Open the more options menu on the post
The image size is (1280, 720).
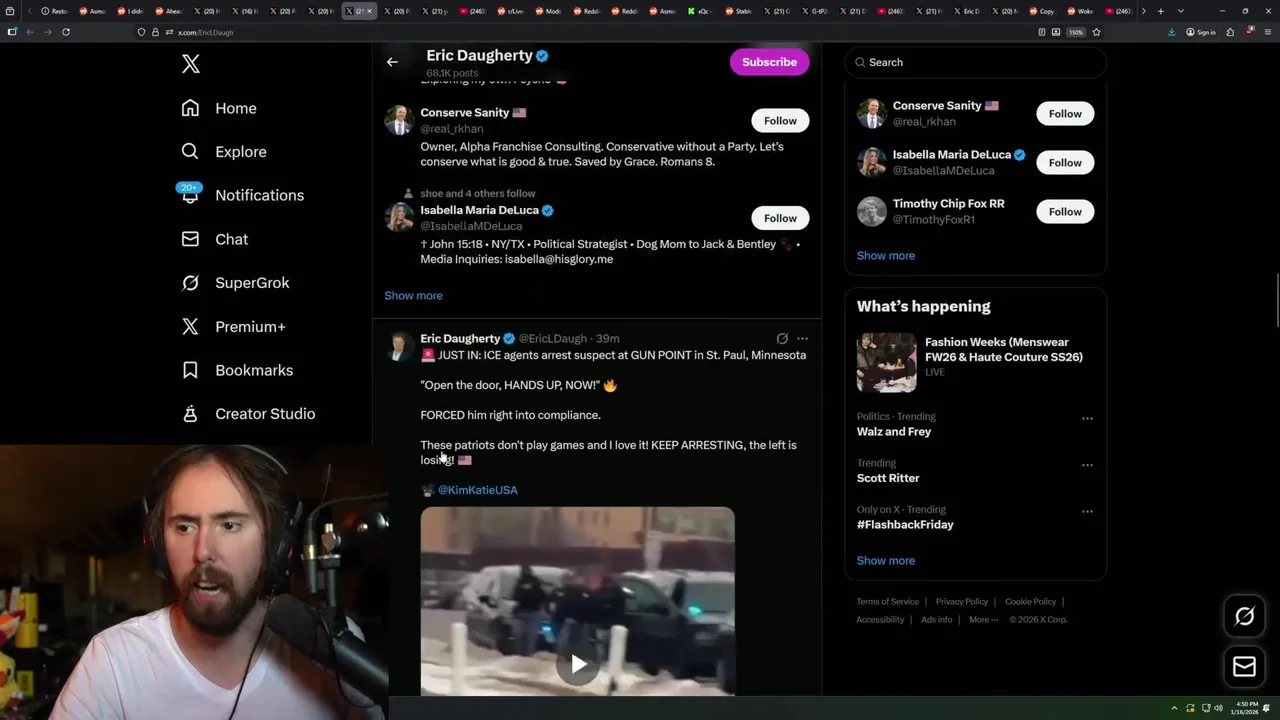802,339
